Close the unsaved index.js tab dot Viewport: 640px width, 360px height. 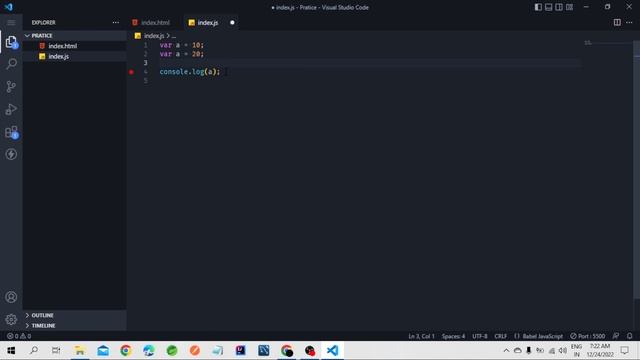232,22
